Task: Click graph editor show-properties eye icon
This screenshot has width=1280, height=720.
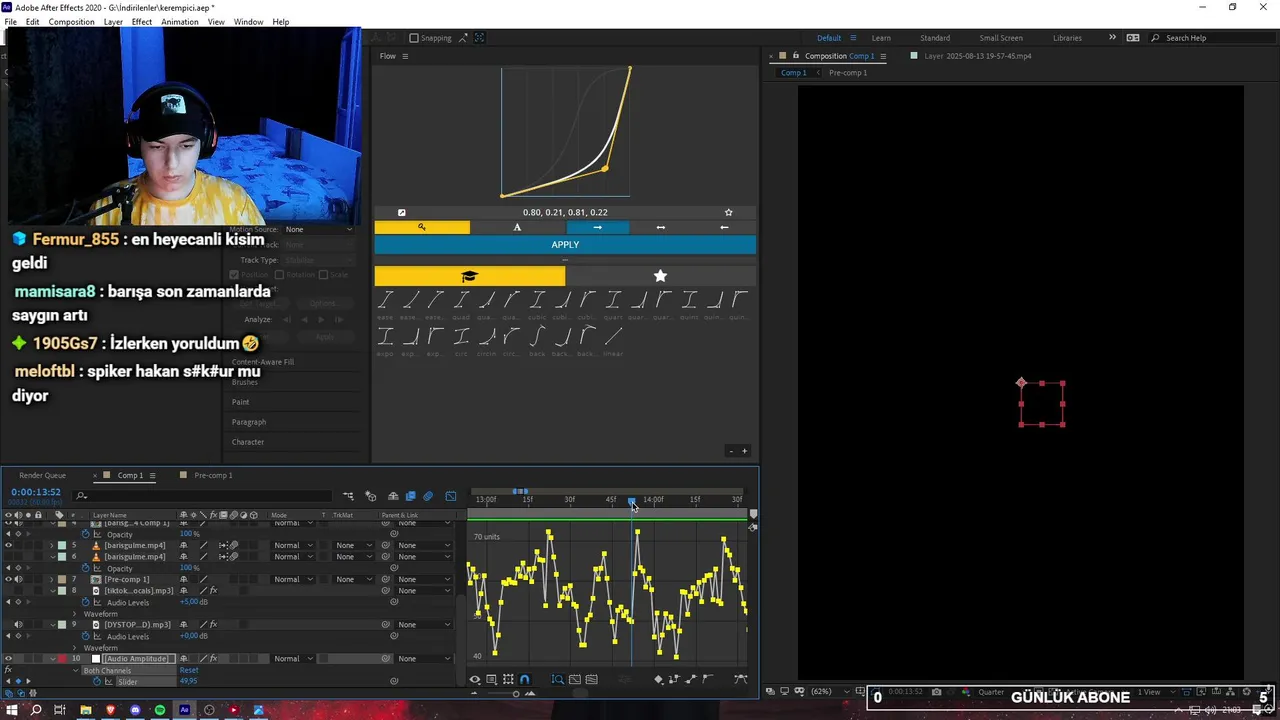Action: 475,680
